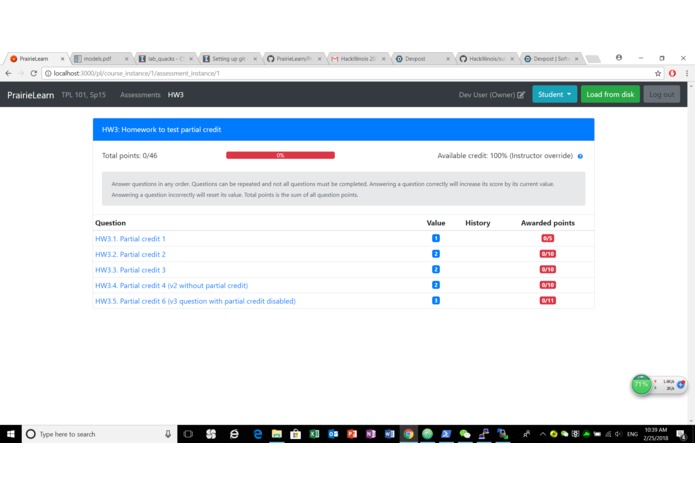The width and height of the screenshot is (695, 494).
Task: Click the taskbar clock showing 10:39 AM
Action: [656, 434]
